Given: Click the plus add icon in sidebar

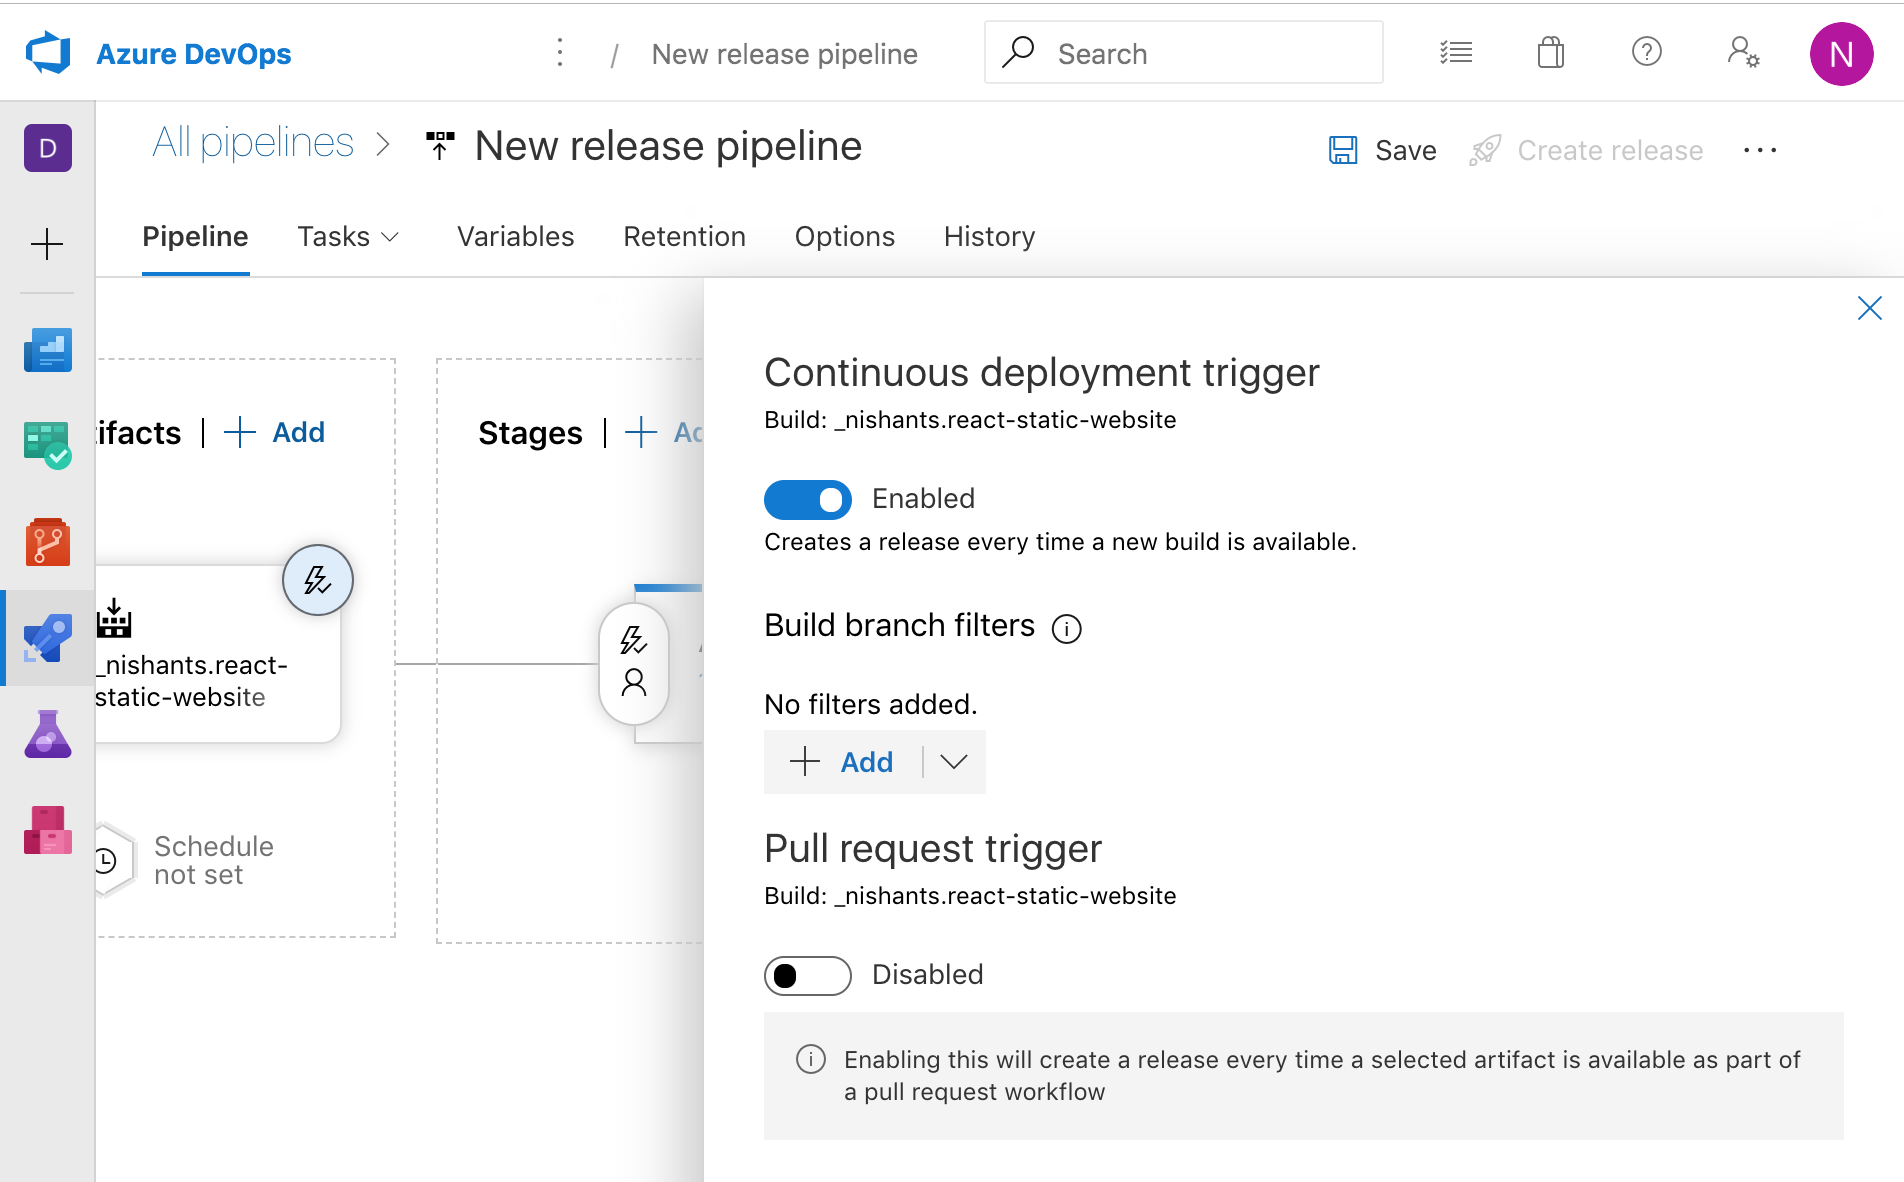Looking at the screenshot, I should click(x=47, y=244).
